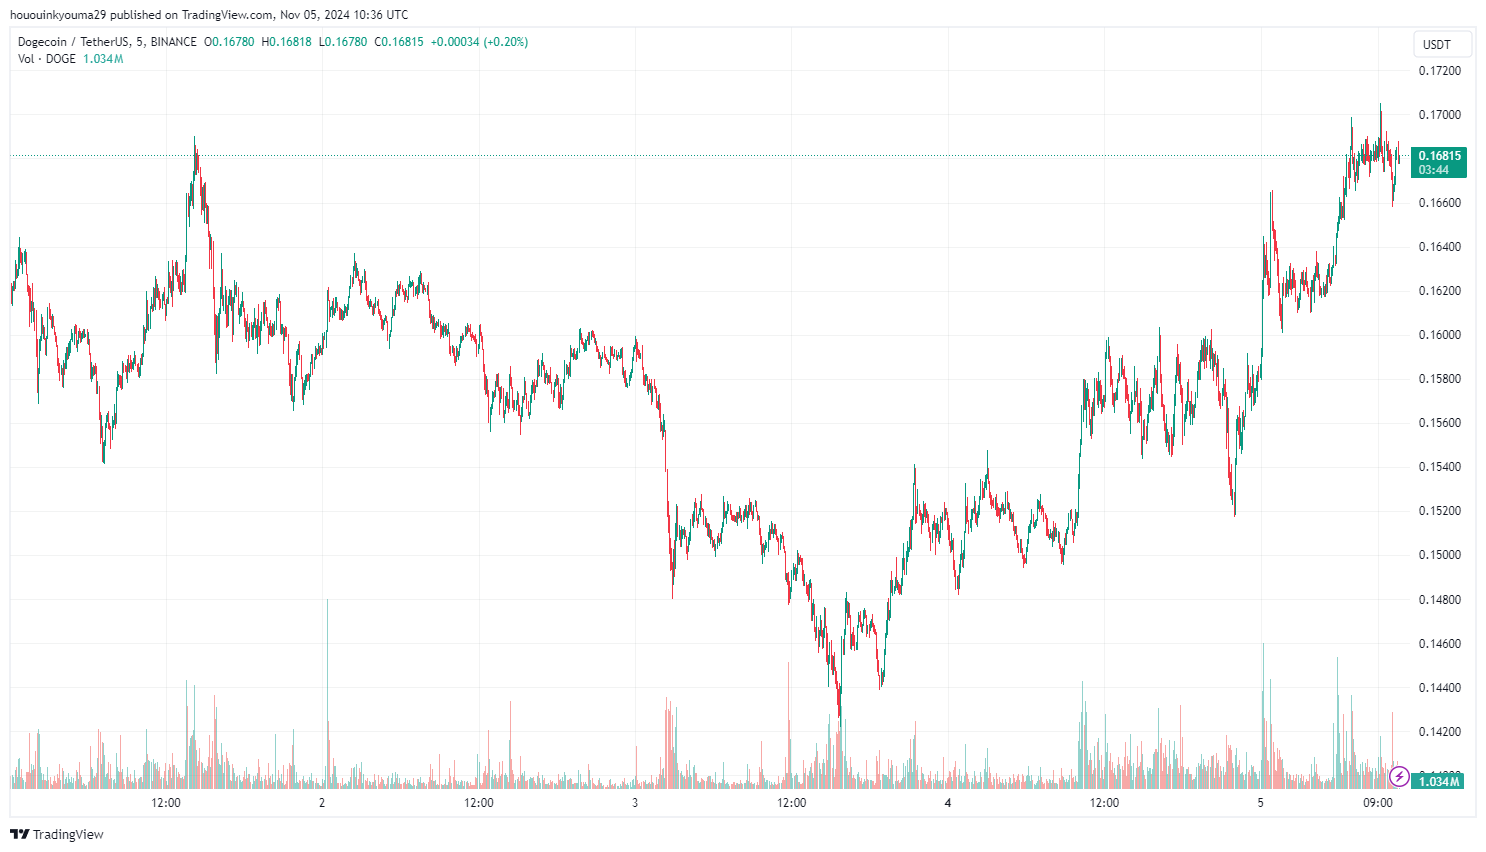Click the change value +0.00034 (+0.20%)
The image size is (1486, 852).
point(479,42)
